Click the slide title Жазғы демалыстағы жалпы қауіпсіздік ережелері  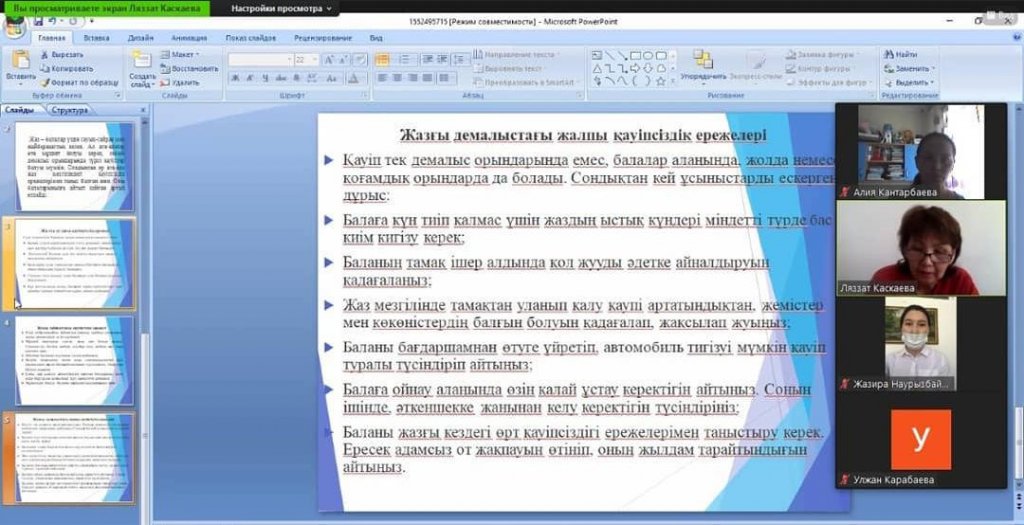pos(583,135)
